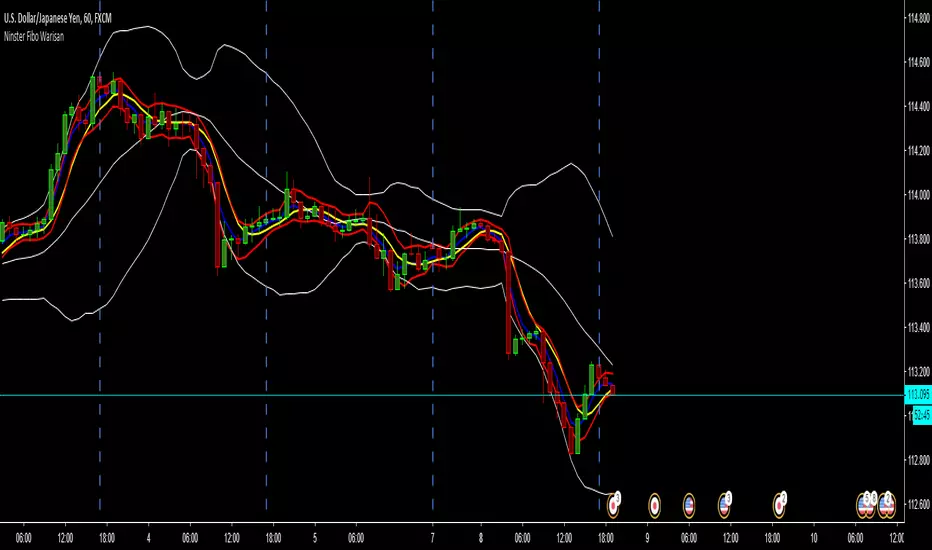Open the US flag event icon with badge 3

coord(724,505)
